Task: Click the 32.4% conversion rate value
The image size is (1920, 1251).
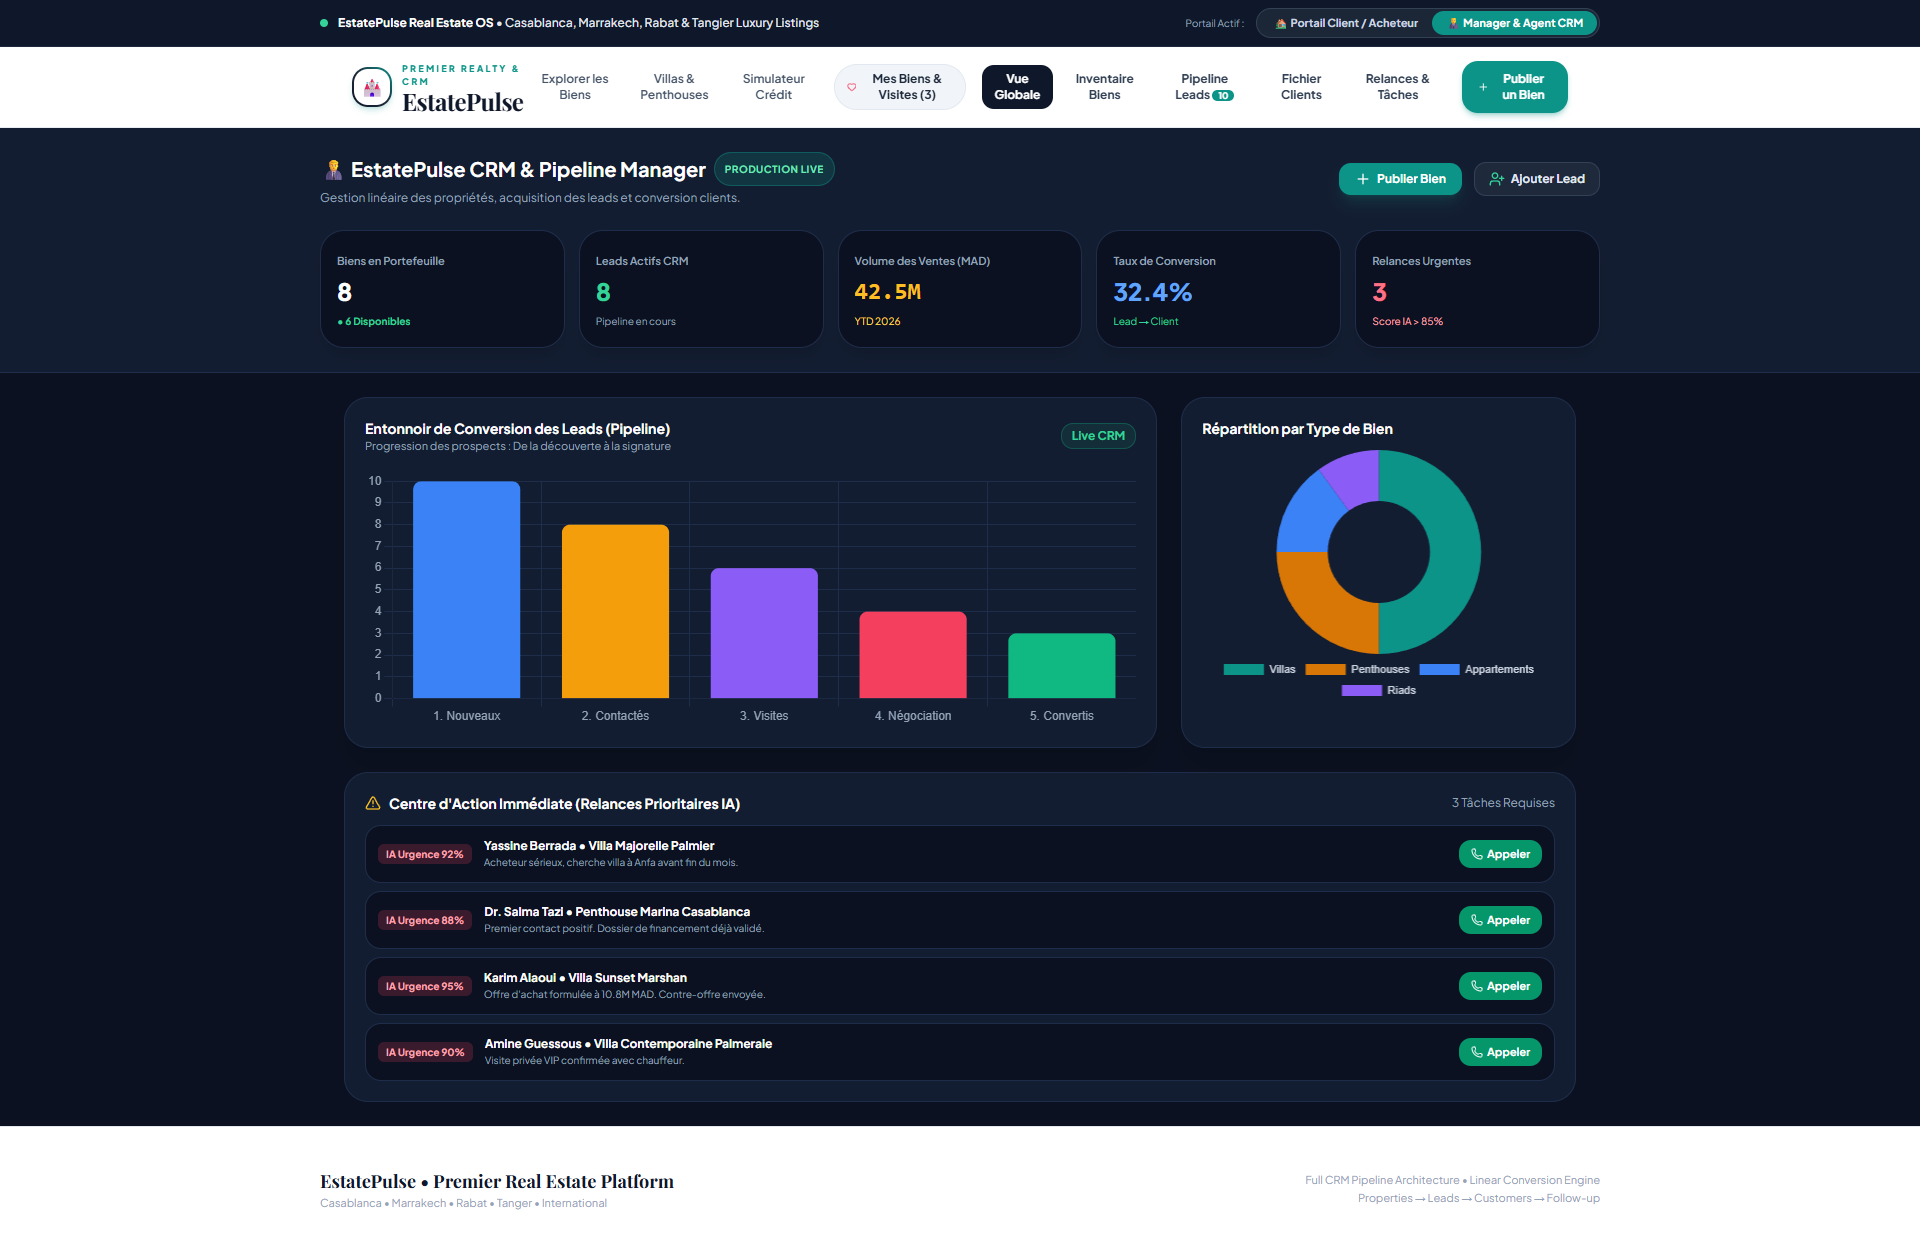Action: (1152, 292)
